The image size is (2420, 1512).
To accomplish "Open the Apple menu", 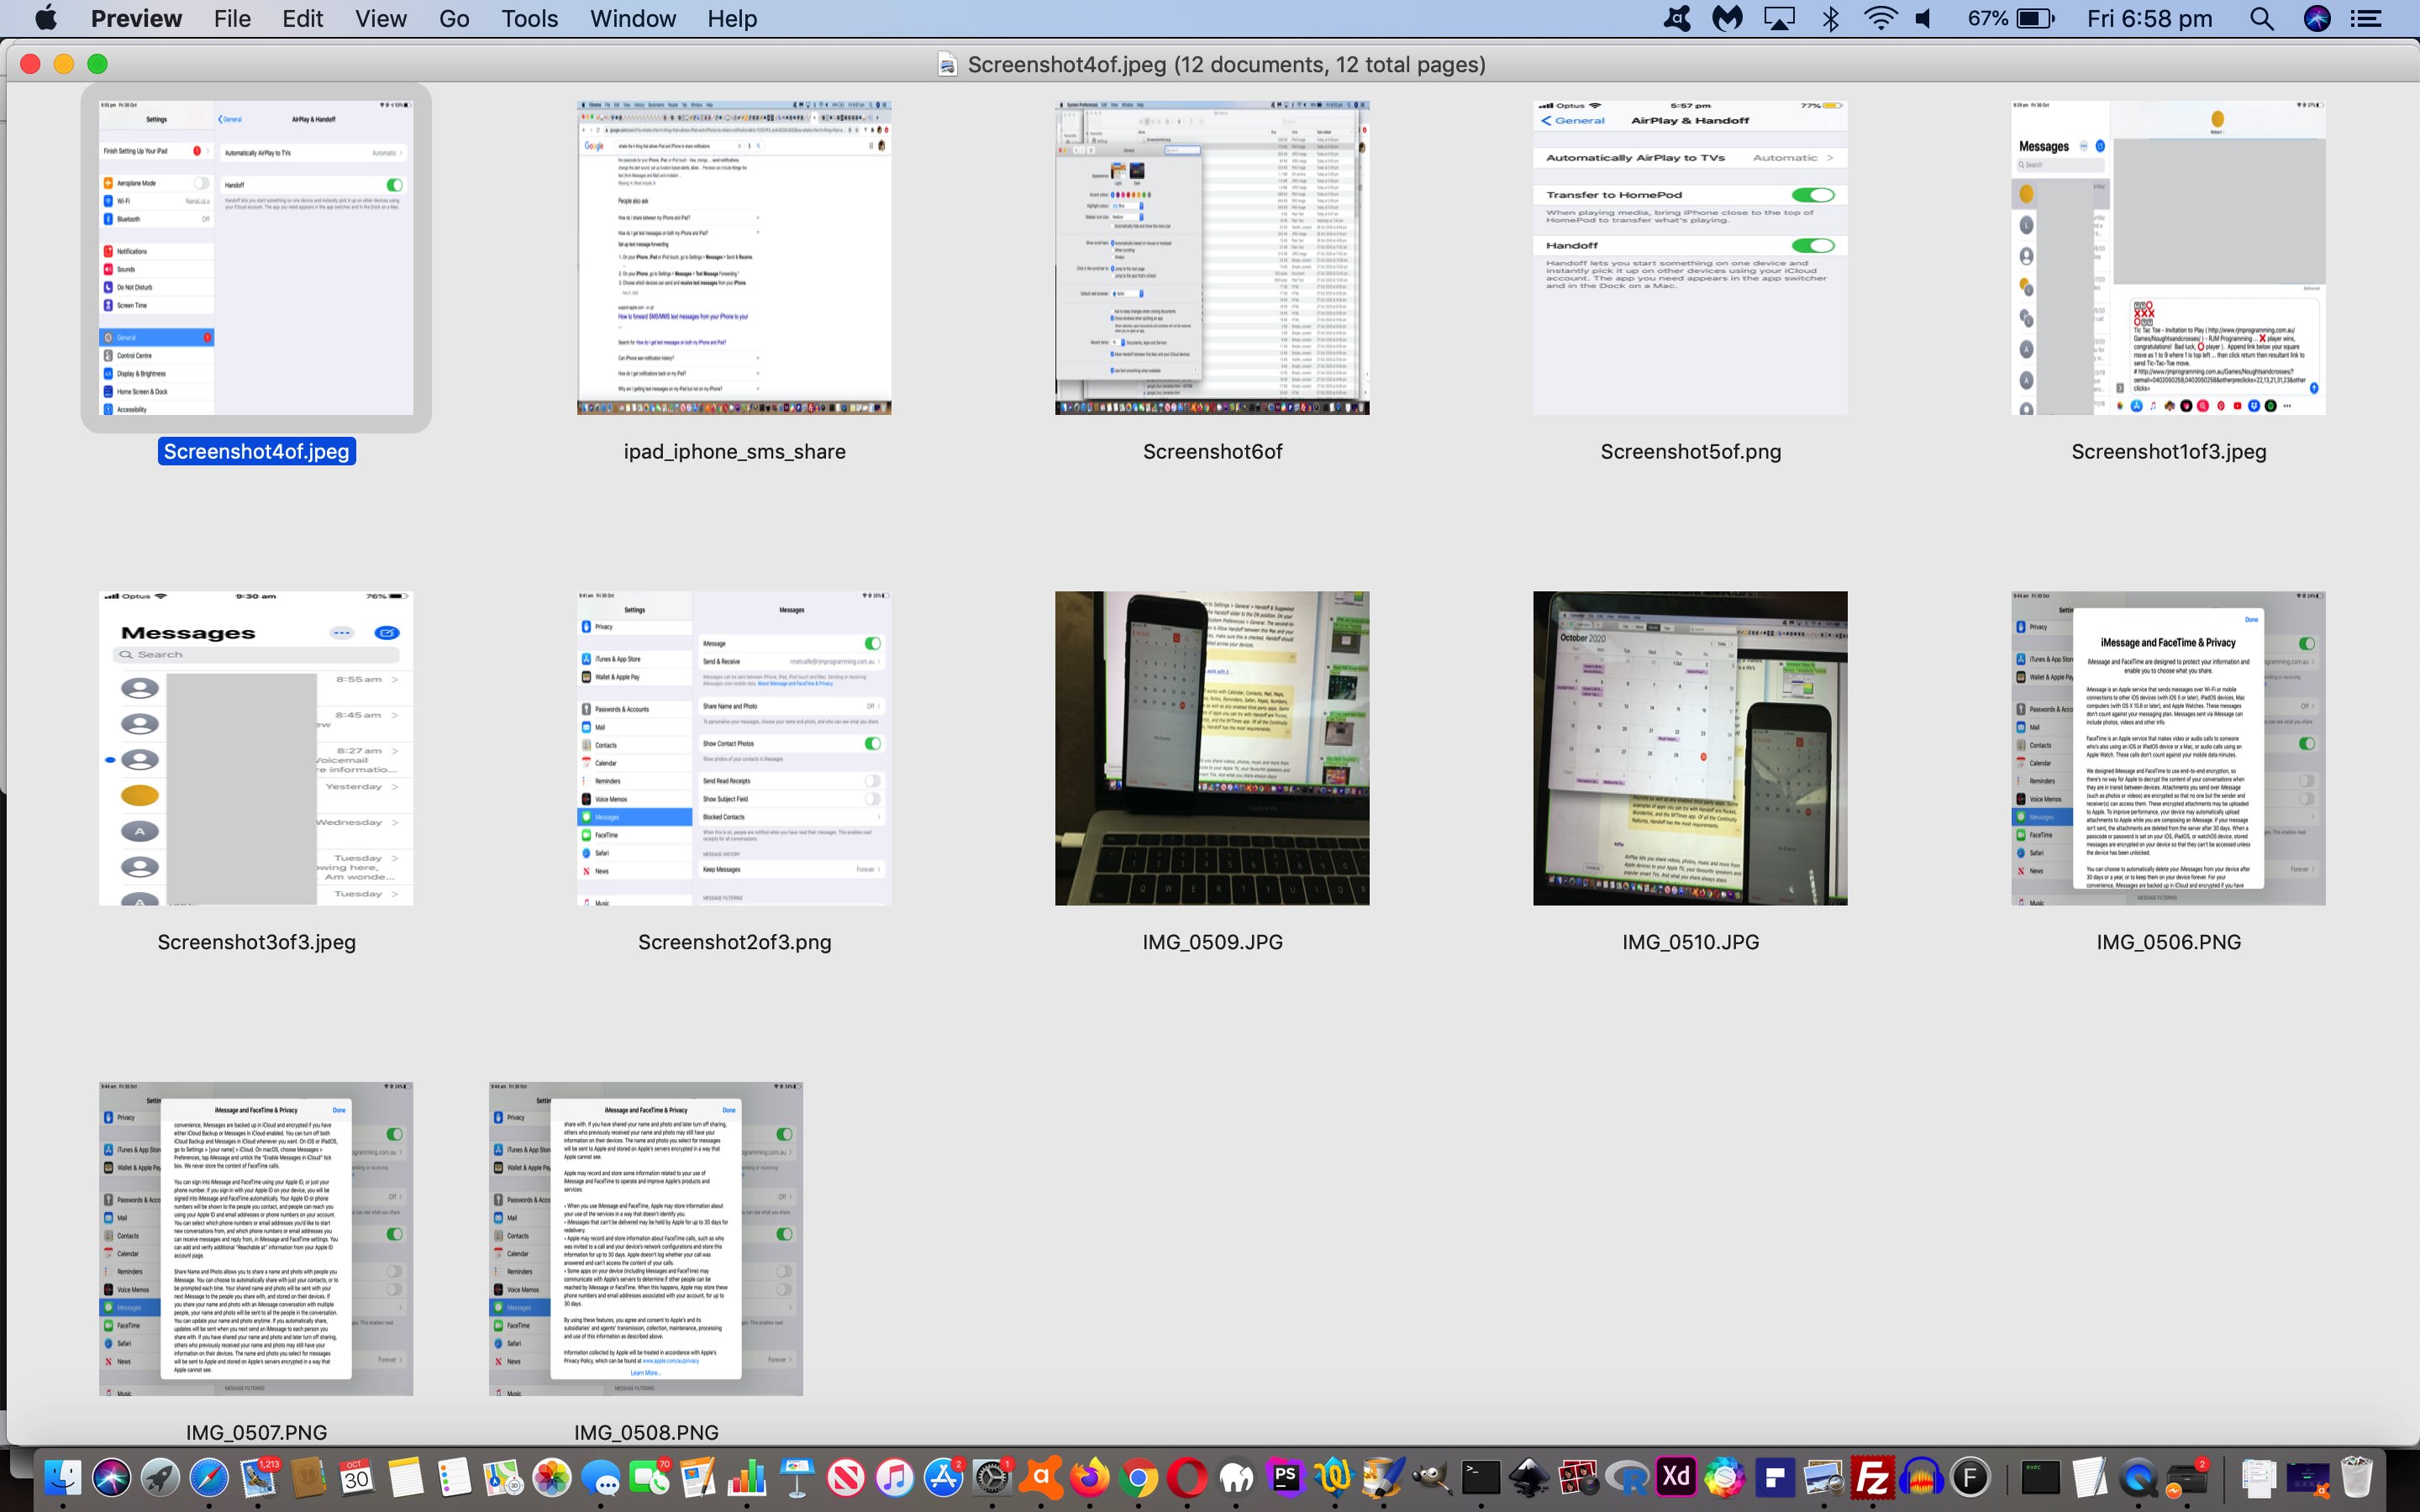I will click(x=46, y=18).
